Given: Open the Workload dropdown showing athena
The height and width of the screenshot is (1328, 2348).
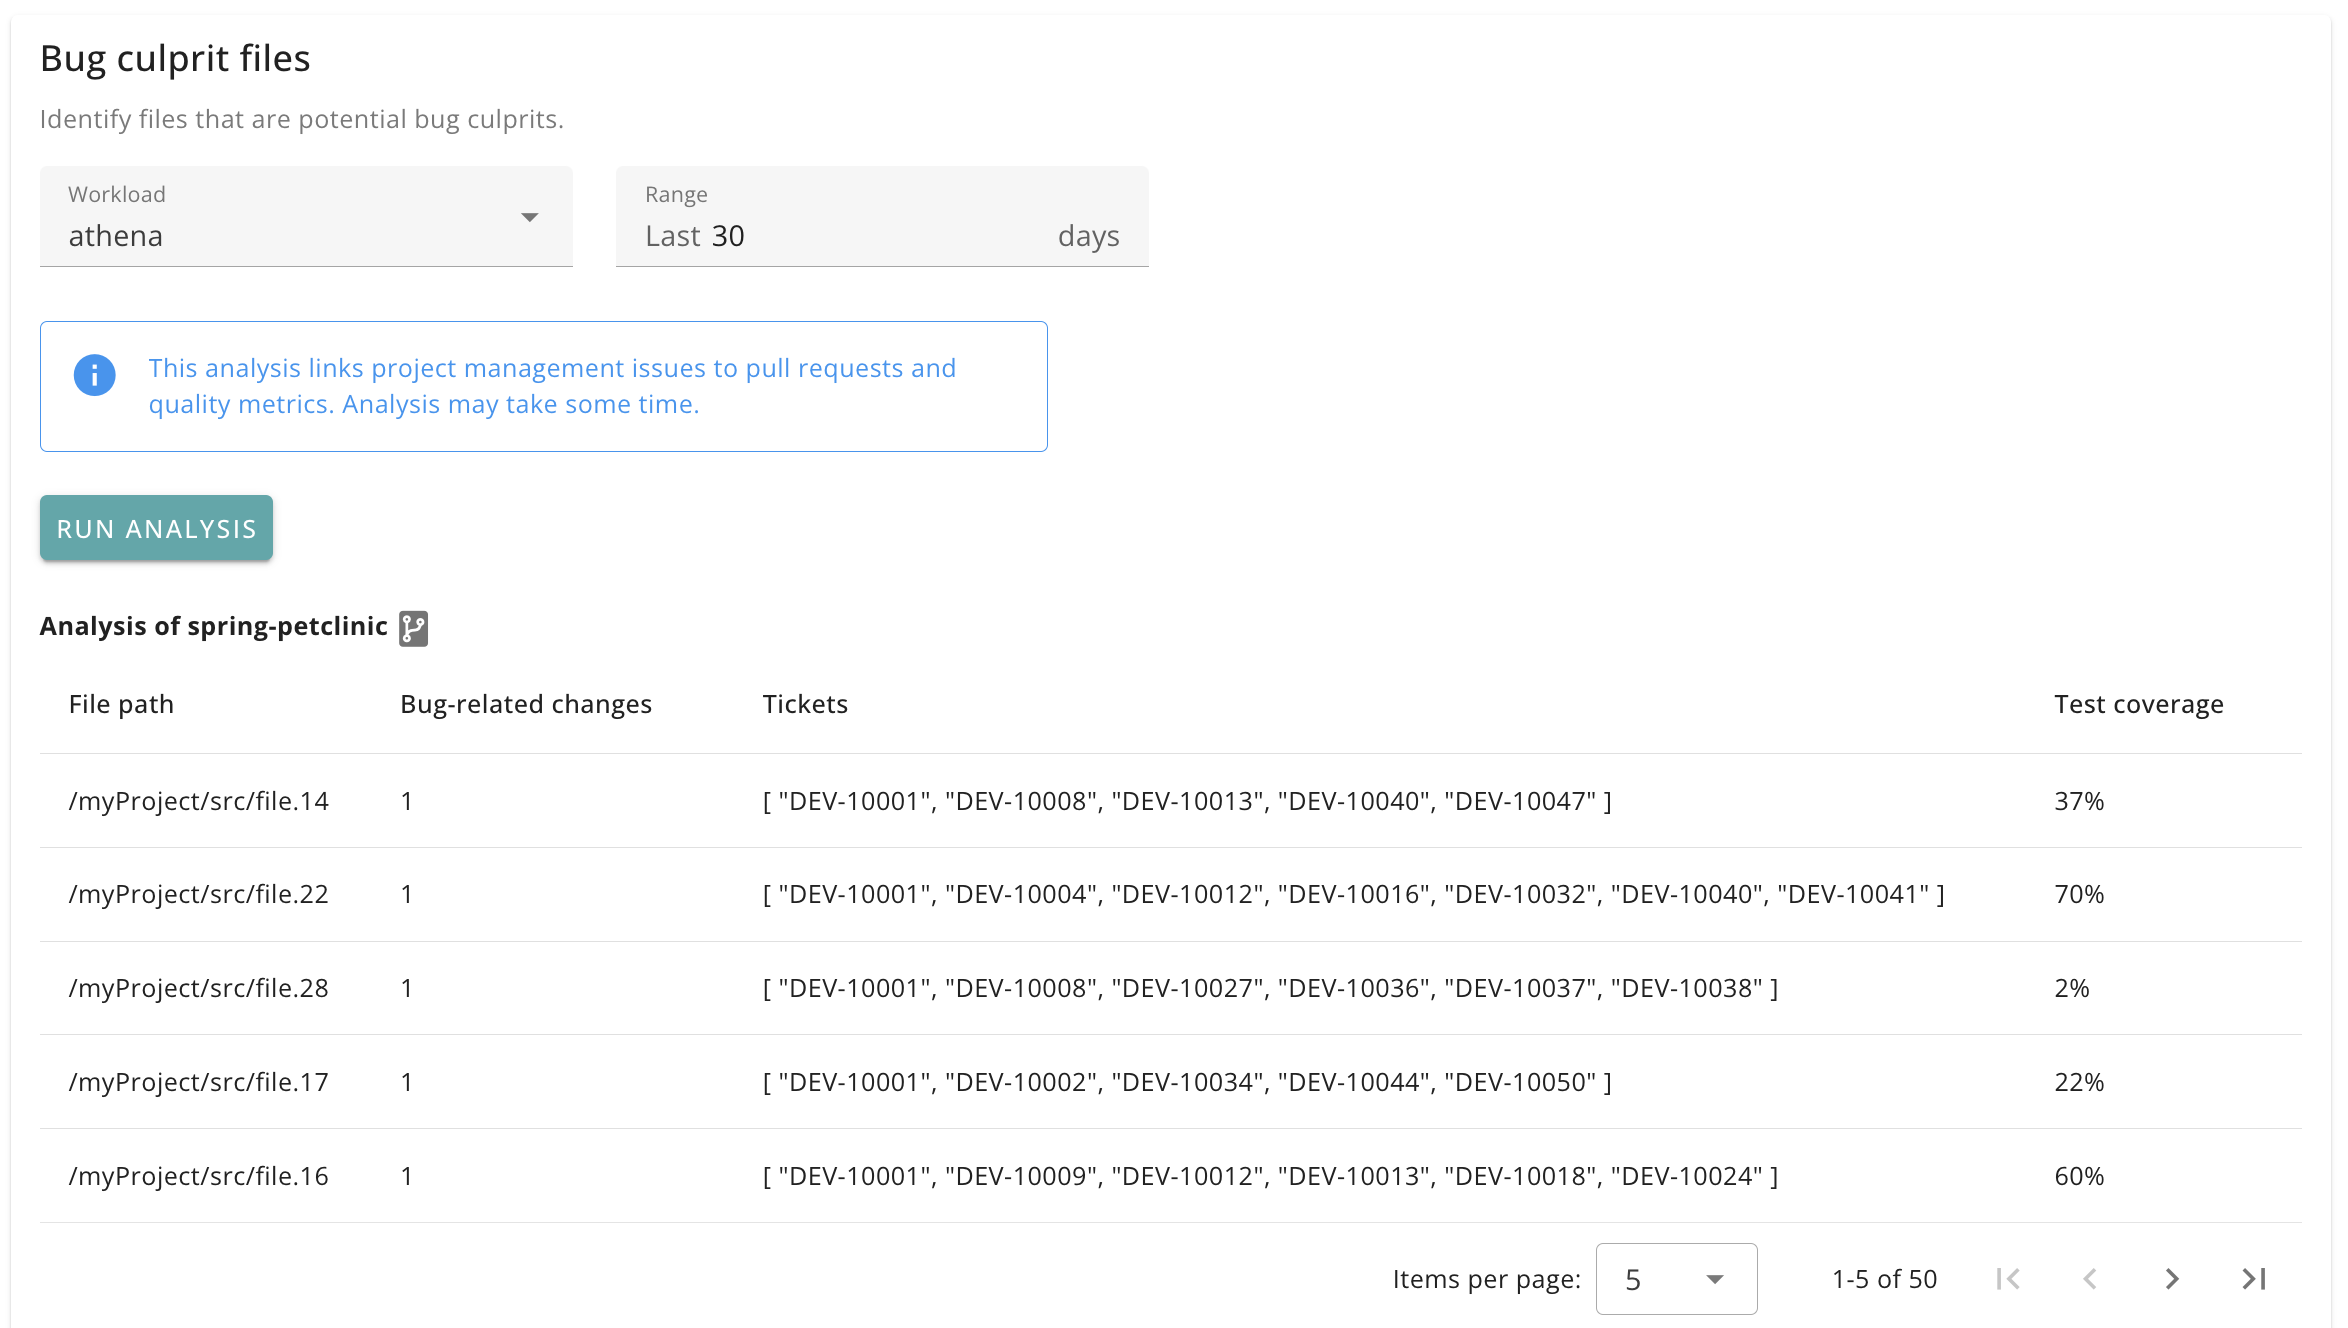Looking at the screenshot, I should [x=306, y=217].
